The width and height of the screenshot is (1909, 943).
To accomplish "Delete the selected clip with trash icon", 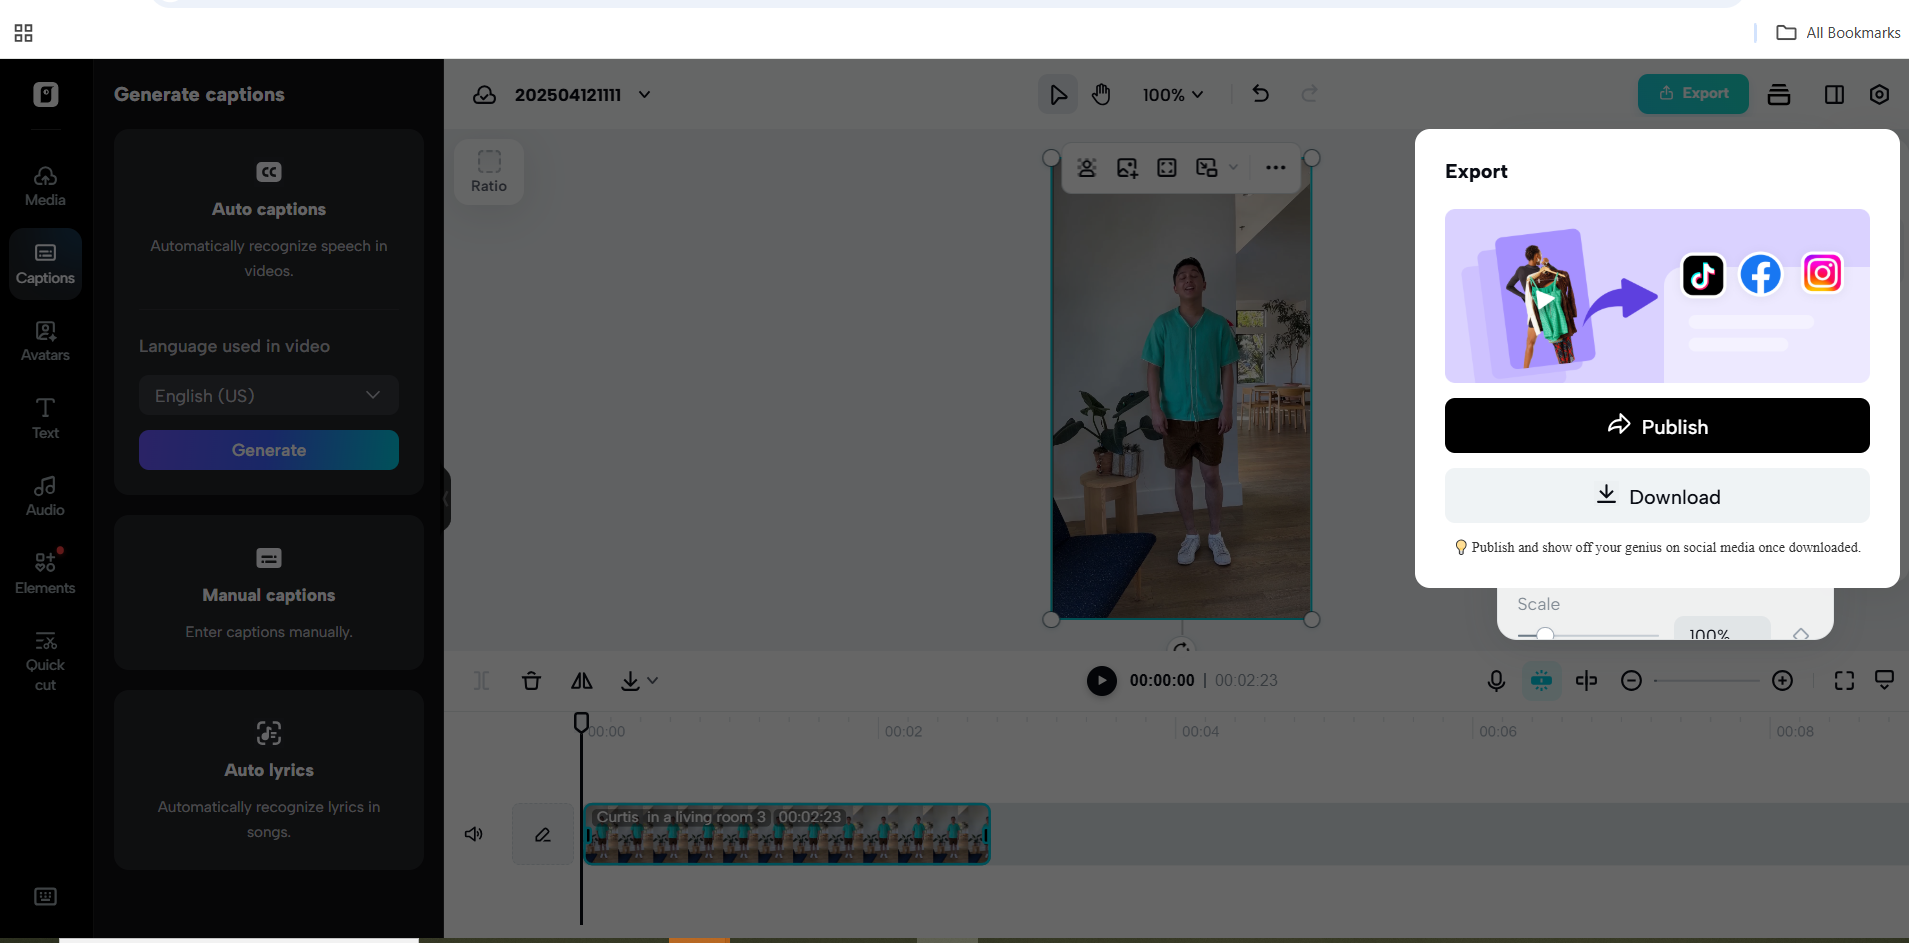I will tap(532, 681).
